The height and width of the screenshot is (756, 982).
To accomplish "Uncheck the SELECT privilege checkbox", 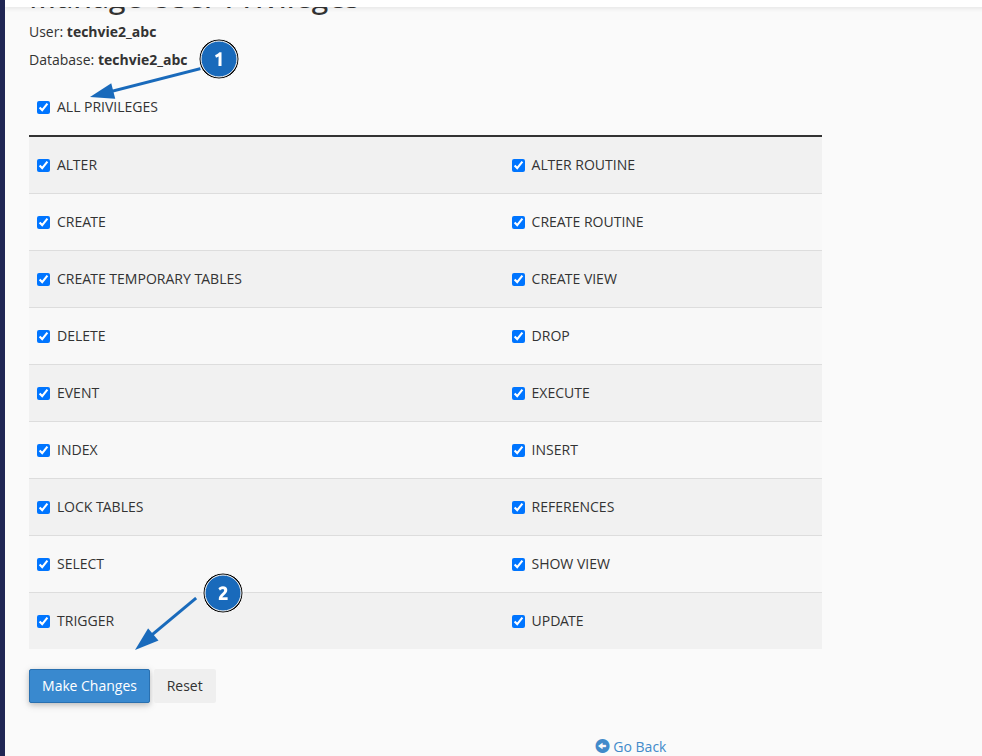I will coord(44,565).
